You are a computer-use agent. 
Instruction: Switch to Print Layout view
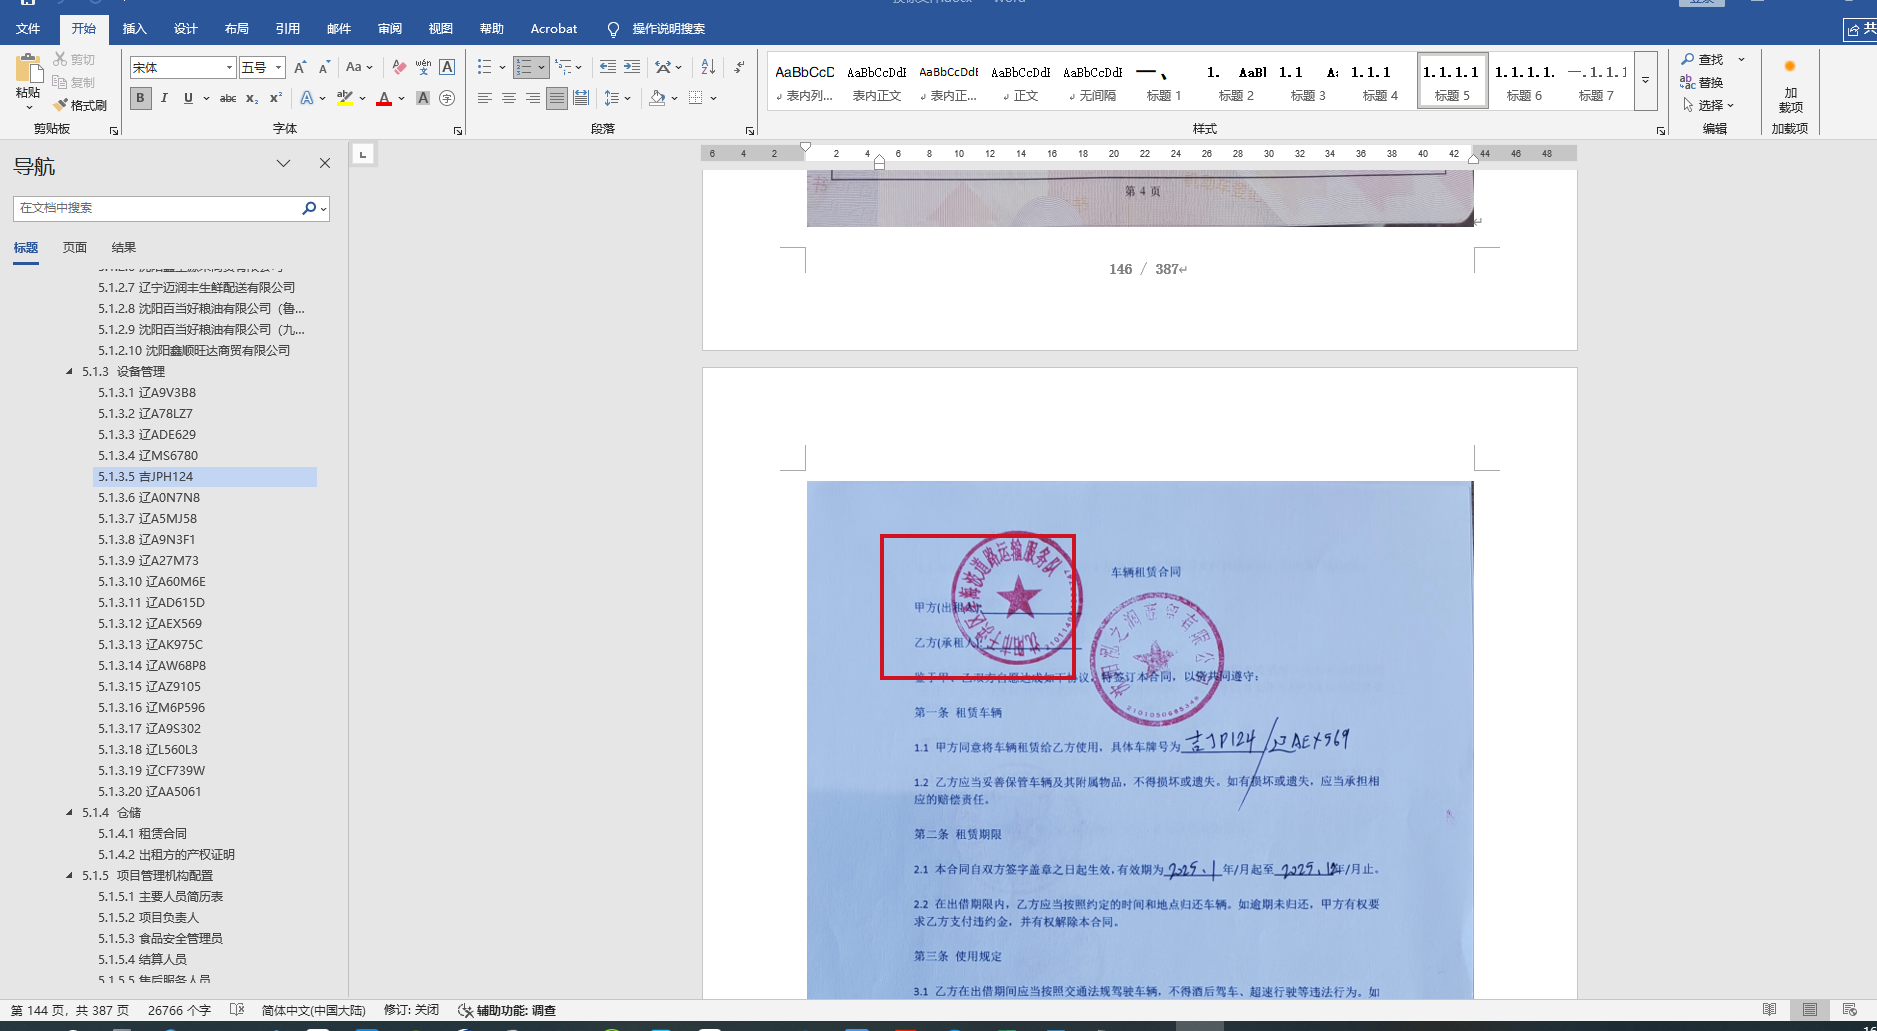point(1809,1010)
